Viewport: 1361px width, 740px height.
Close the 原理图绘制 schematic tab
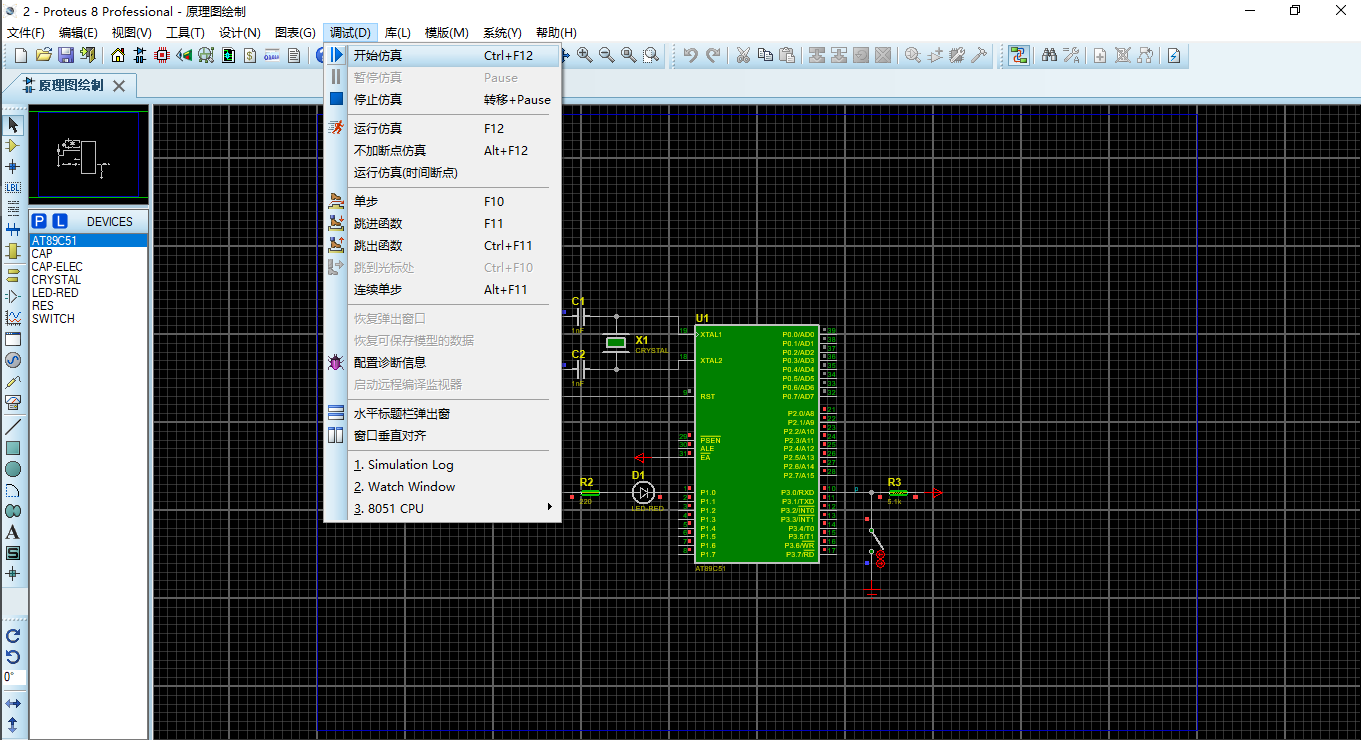119,86
